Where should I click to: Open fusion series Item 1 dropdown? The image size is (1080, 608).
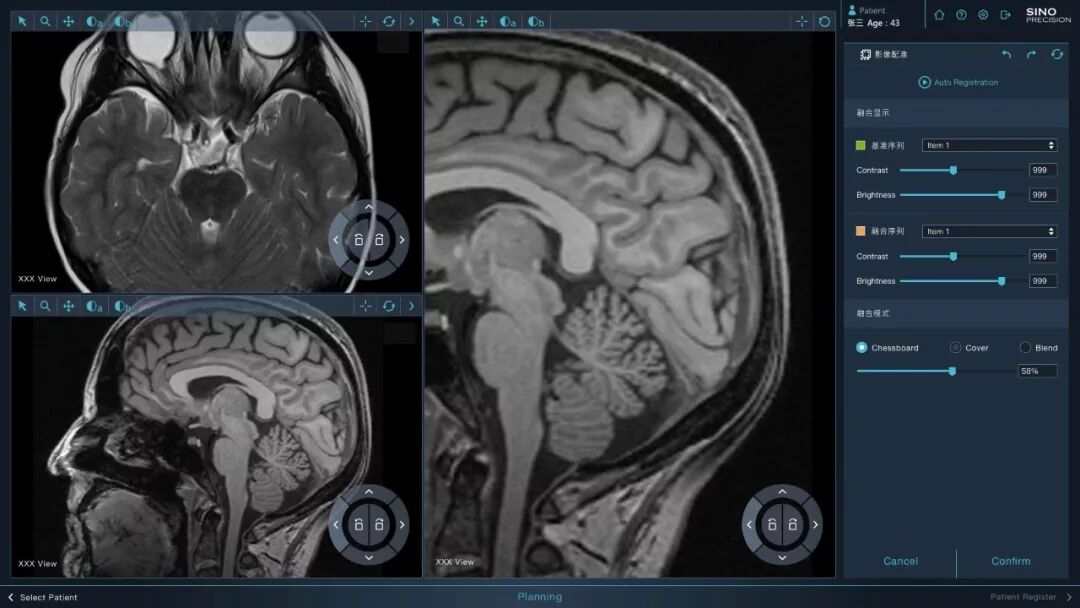[989, 231]
